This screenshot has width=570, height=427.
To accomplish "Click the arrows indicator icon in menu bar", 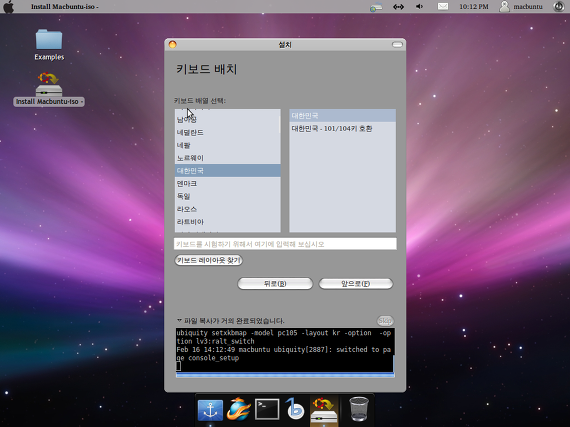I will pos(398,7).
